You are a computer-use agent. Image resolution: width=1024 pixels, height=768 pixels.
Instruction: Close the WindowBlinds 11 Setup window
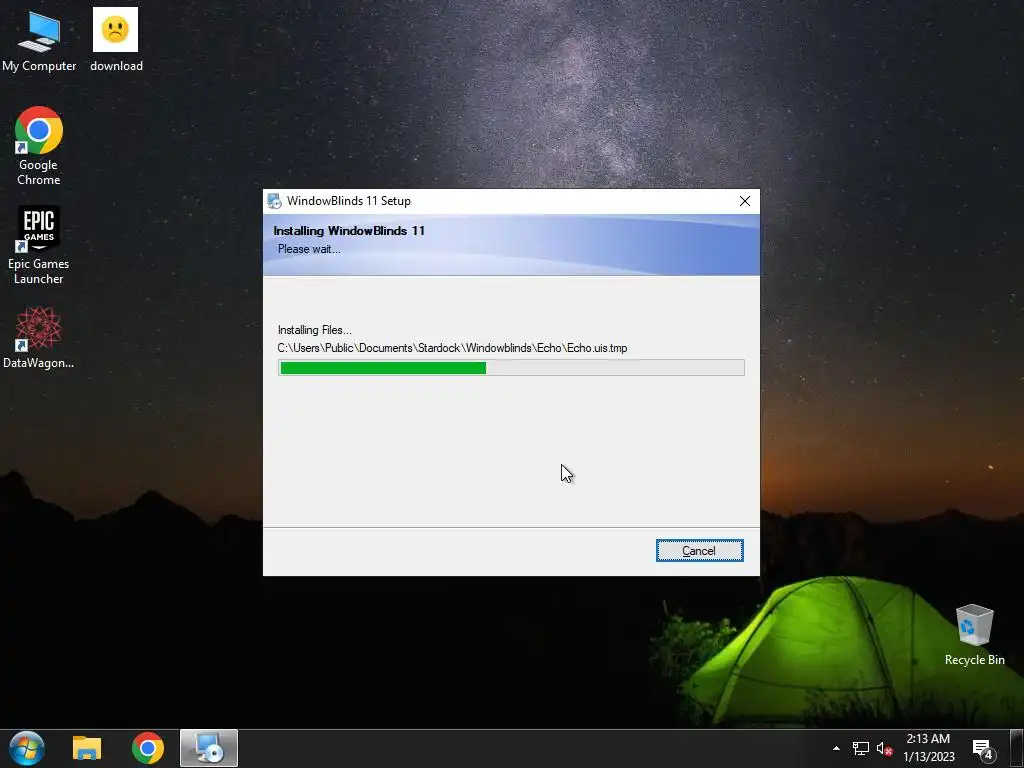pyautogui.click(x=744, y=201)
